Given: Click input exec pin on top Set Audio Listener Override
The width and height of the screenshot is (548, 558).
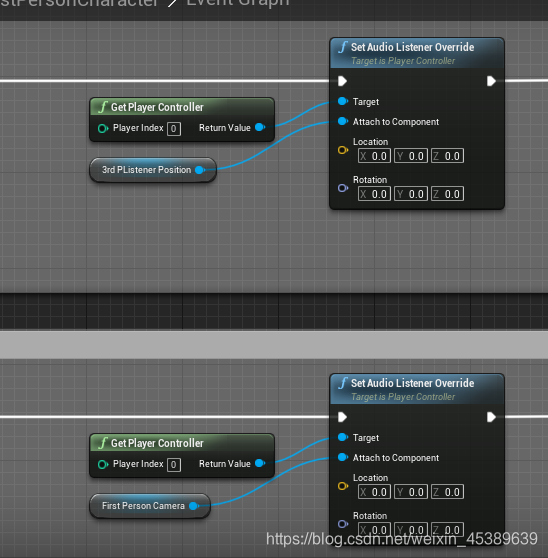Looking at the screenshot, I should tap(342, 81).
